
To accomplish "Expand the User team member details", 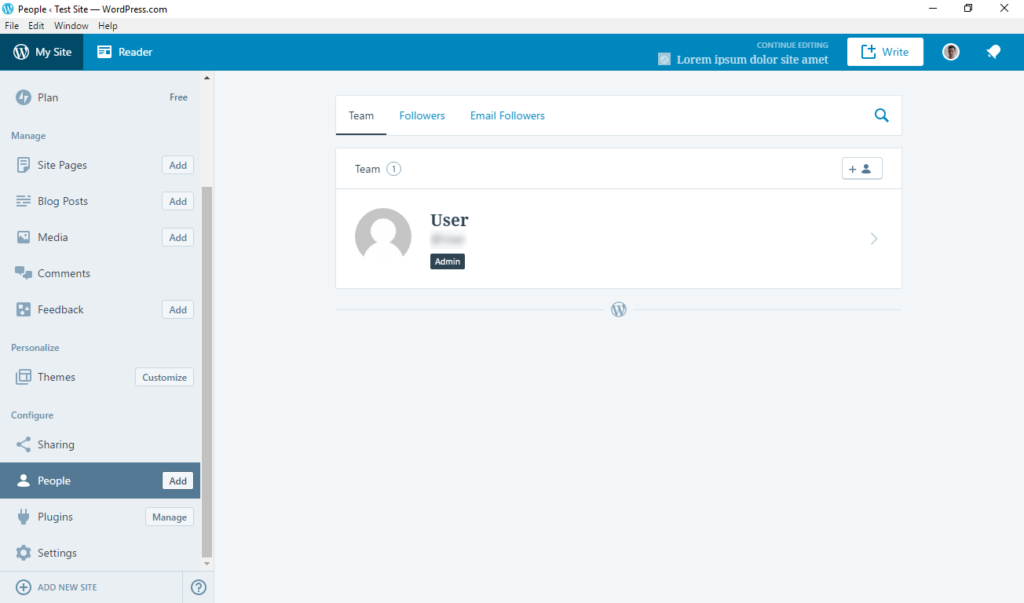I will pos(873,239).
